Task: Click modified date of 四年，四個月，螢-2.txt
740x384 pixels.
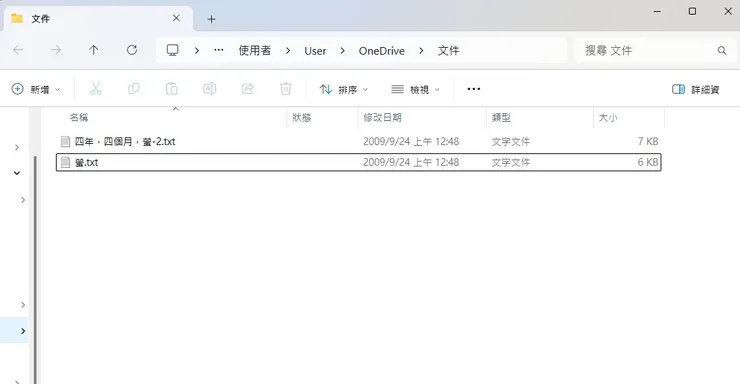Action: (x=411, y=142)
